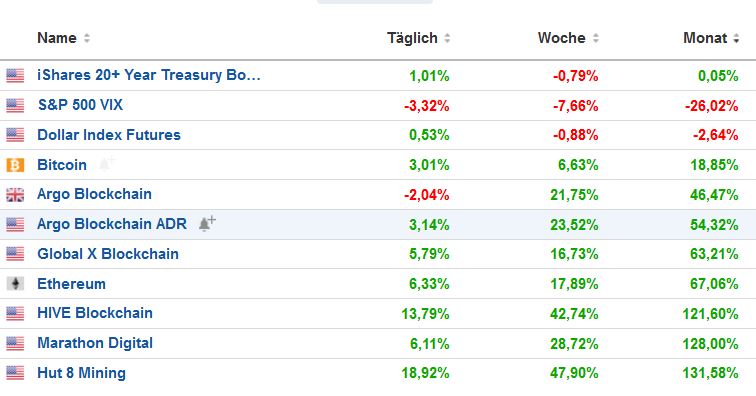
Task: Click the US flag beside Hut 8 Mining
Action: point(15,373)
